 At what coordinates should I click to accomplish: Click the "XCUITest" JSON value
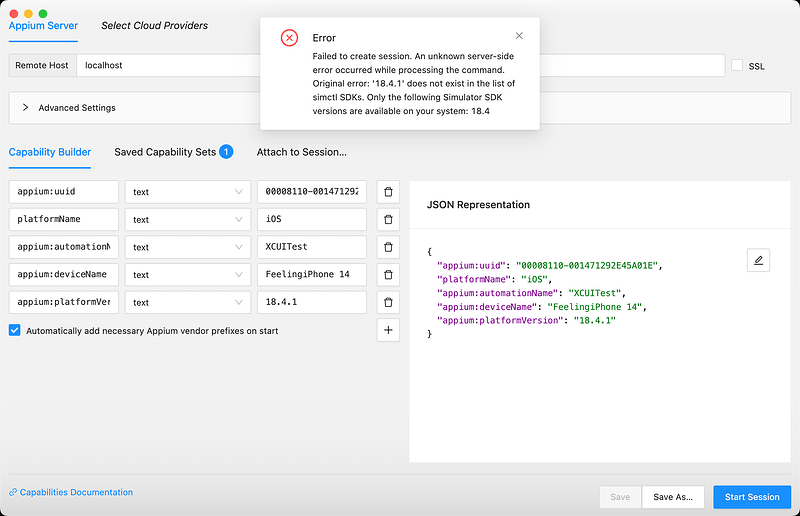(x=595, y=293)
